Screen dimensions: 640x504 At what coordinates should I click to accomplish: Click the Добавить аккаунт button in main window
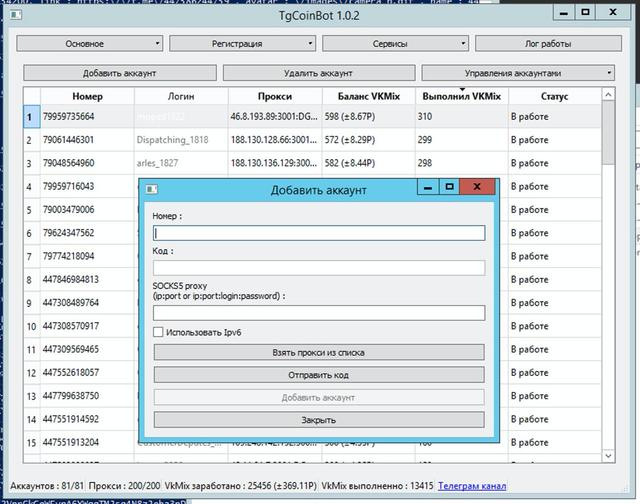coord(120,73)
